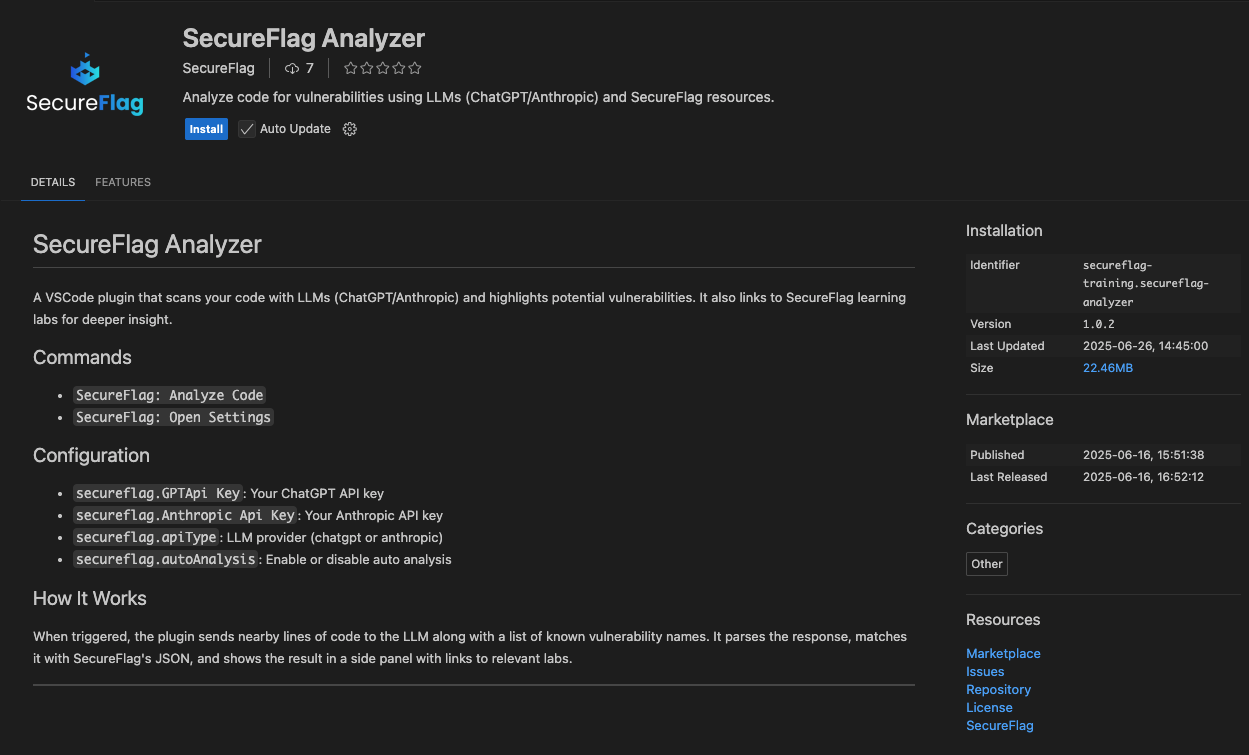Click the Categories section heading
The height and width of the screenshot is (755, 1249).
tap(1004, 528)
